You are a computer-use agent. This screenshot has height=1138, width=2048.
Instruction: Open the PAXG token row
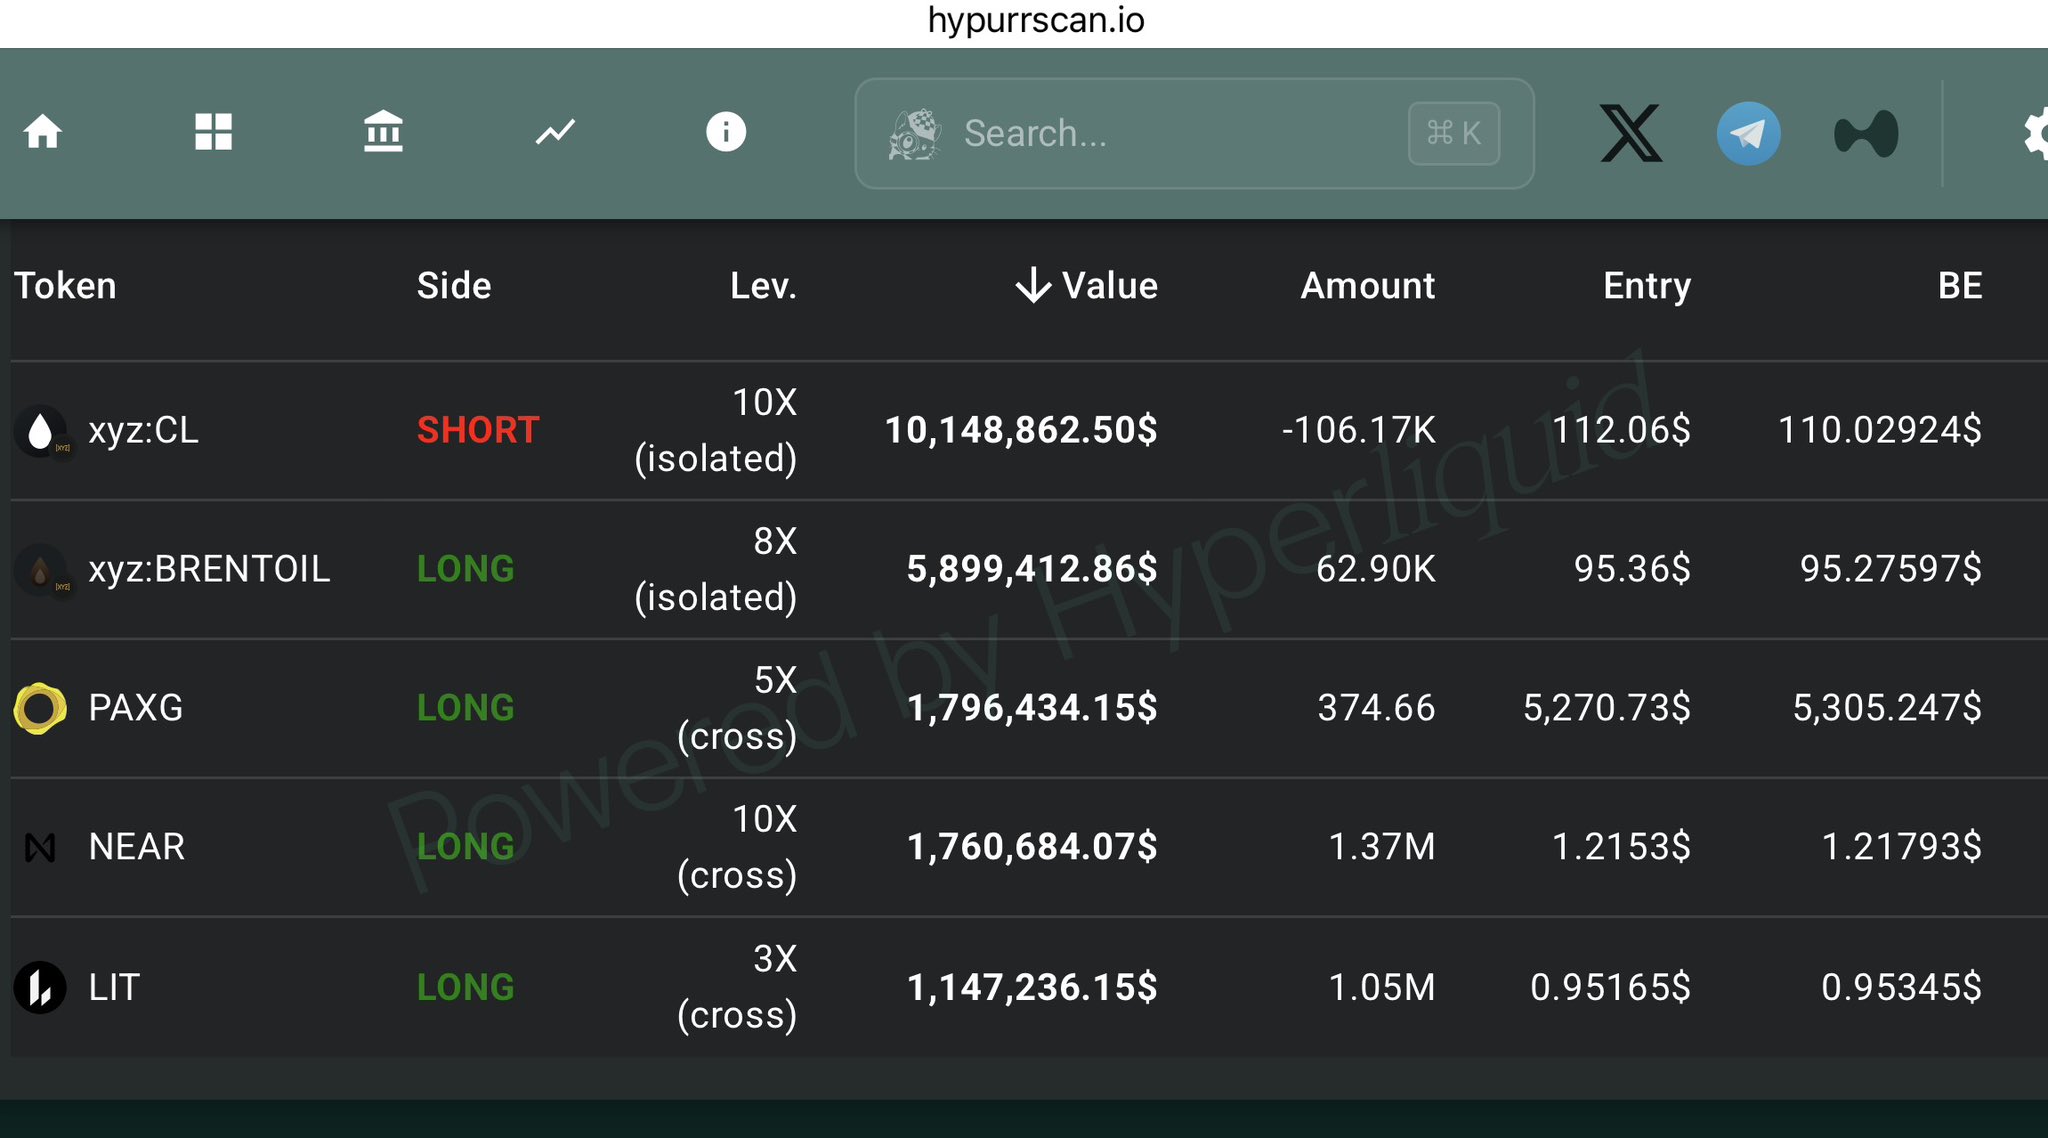(x=135, y=708)
